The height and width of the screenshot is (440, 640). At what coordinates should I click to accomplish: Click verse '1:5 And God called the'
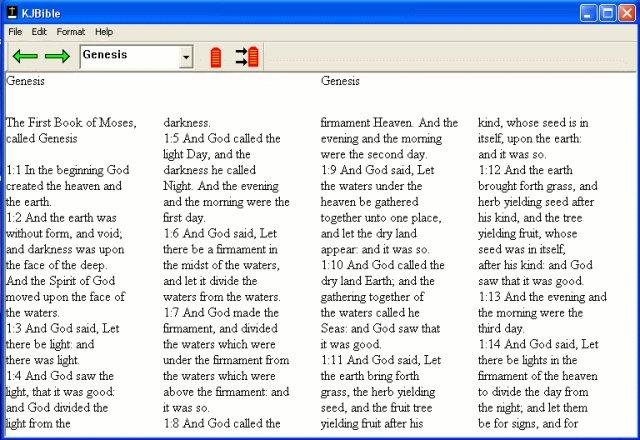pos(222,138)
